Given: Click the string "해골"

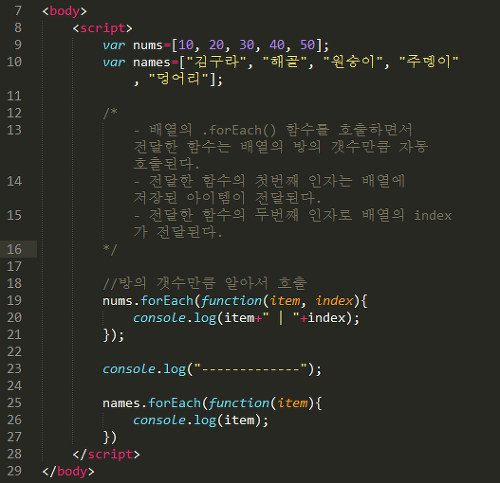Looking at the screenshot, I should coord(285,62).
